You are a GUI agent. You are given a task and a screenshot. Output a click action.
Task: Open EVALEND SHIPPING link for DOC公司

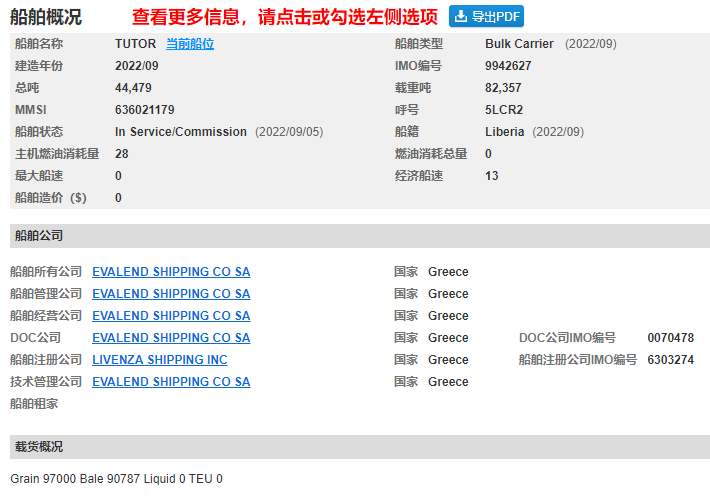coord(171,338)
